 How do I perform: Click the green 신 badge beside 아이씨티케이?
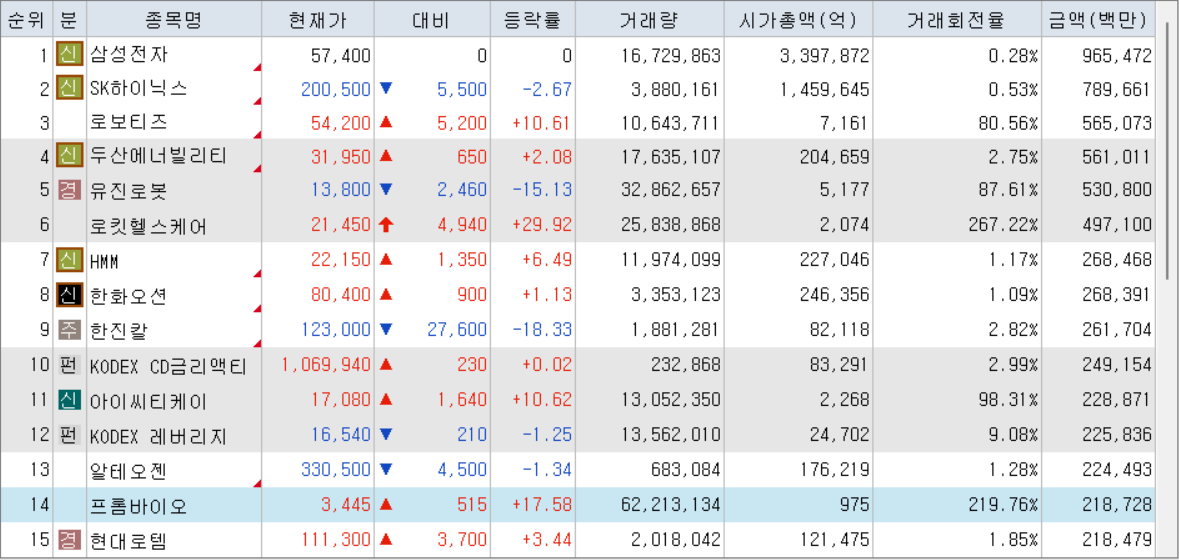[x=69, y=399]
